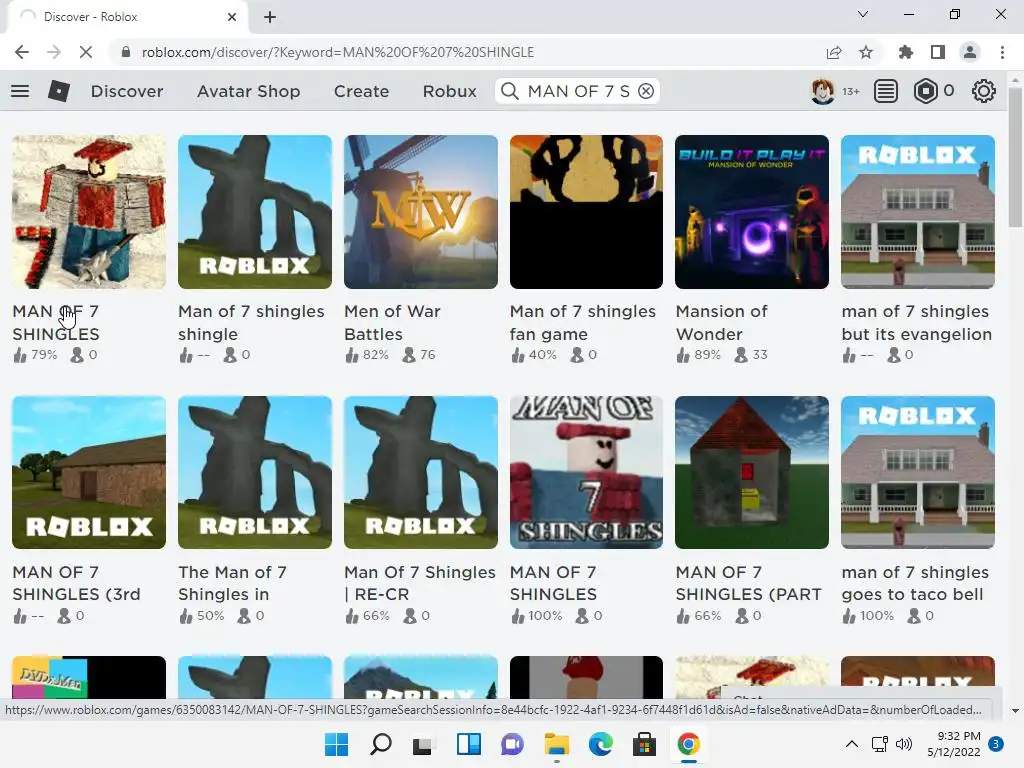Open Windows taskbar search
1024x768 pixels.
coord(381,744)
